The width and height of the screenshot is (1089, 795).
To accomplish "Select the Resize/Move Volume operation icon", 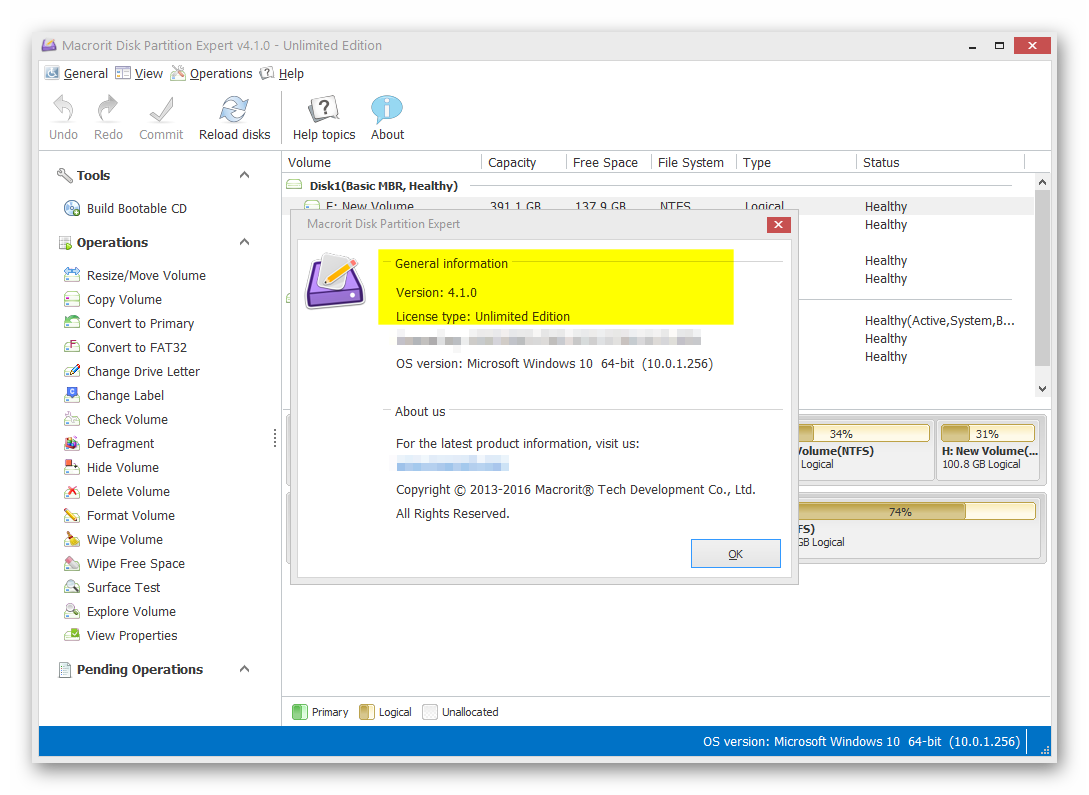I will [72, 275].
